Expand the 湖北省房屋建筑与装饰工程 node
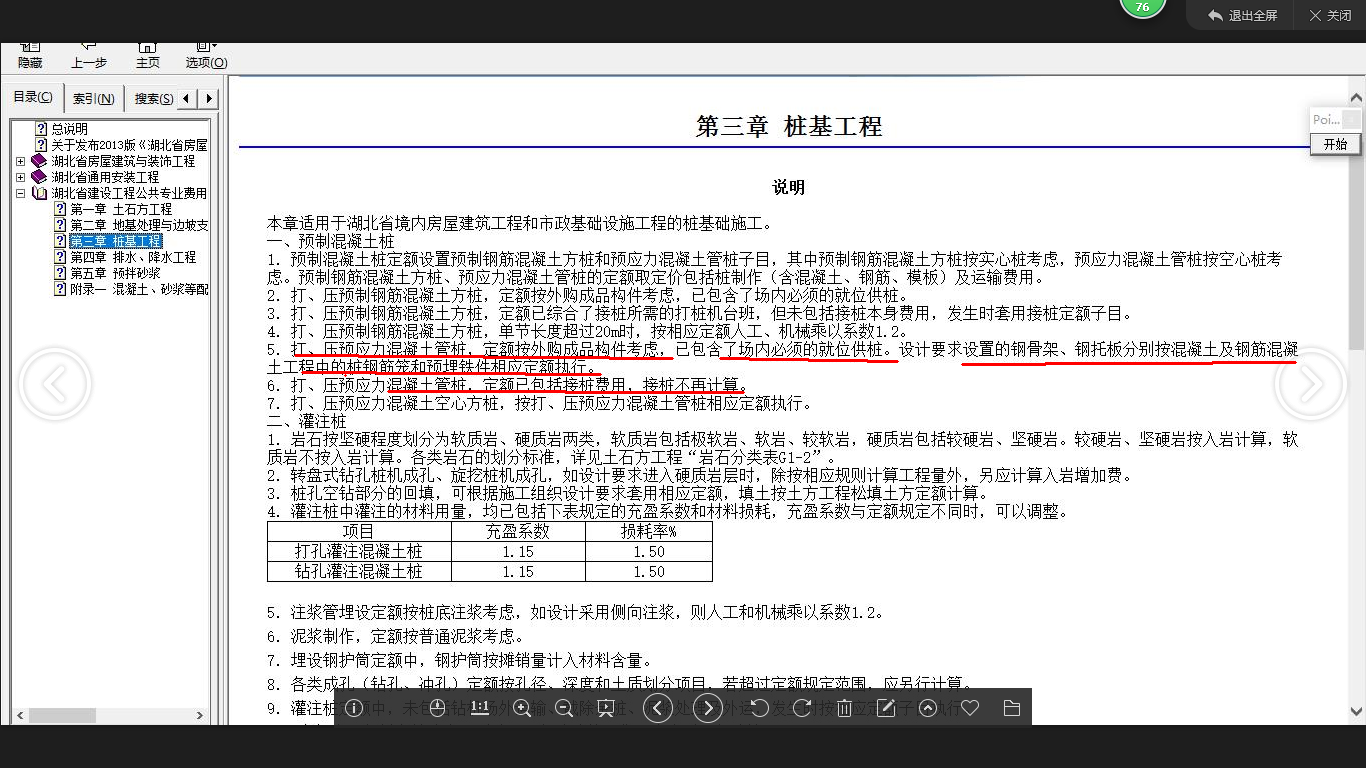This screenshot has height=768, width=1366. [x=21, y=161]
